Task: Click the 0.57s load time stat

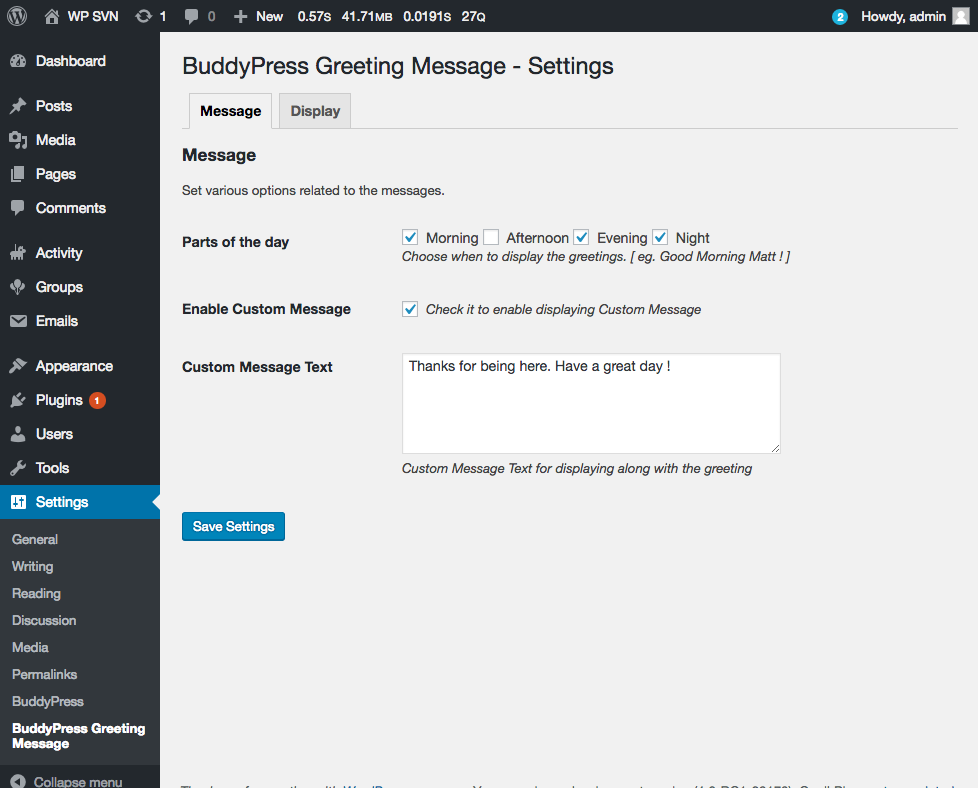Action: pyautogui.click(x=314, y=17)
